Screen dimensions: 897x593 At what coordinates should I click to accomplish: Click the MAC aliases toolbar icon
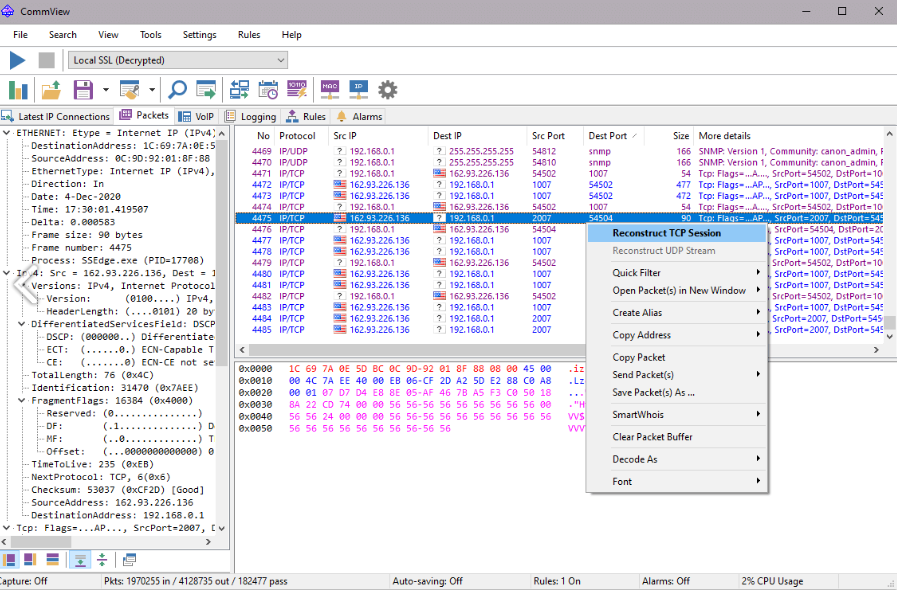coord(330,90)
